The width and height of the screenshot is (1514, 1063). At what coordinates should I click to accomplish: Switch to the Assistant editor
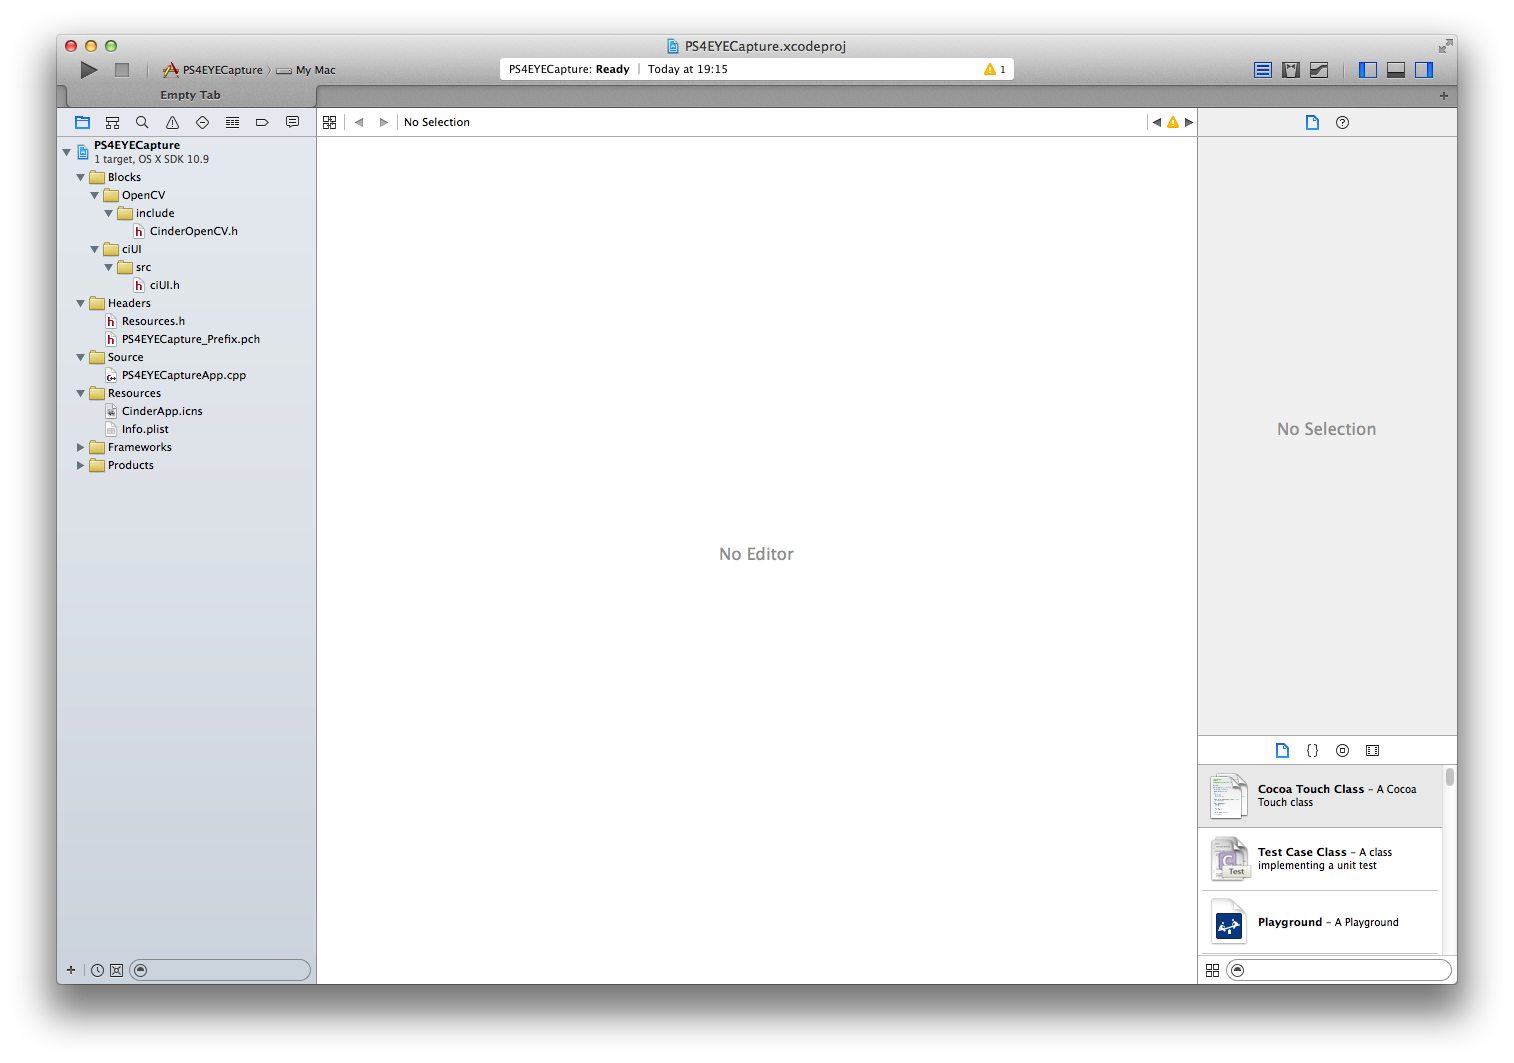click(1291, 70)
